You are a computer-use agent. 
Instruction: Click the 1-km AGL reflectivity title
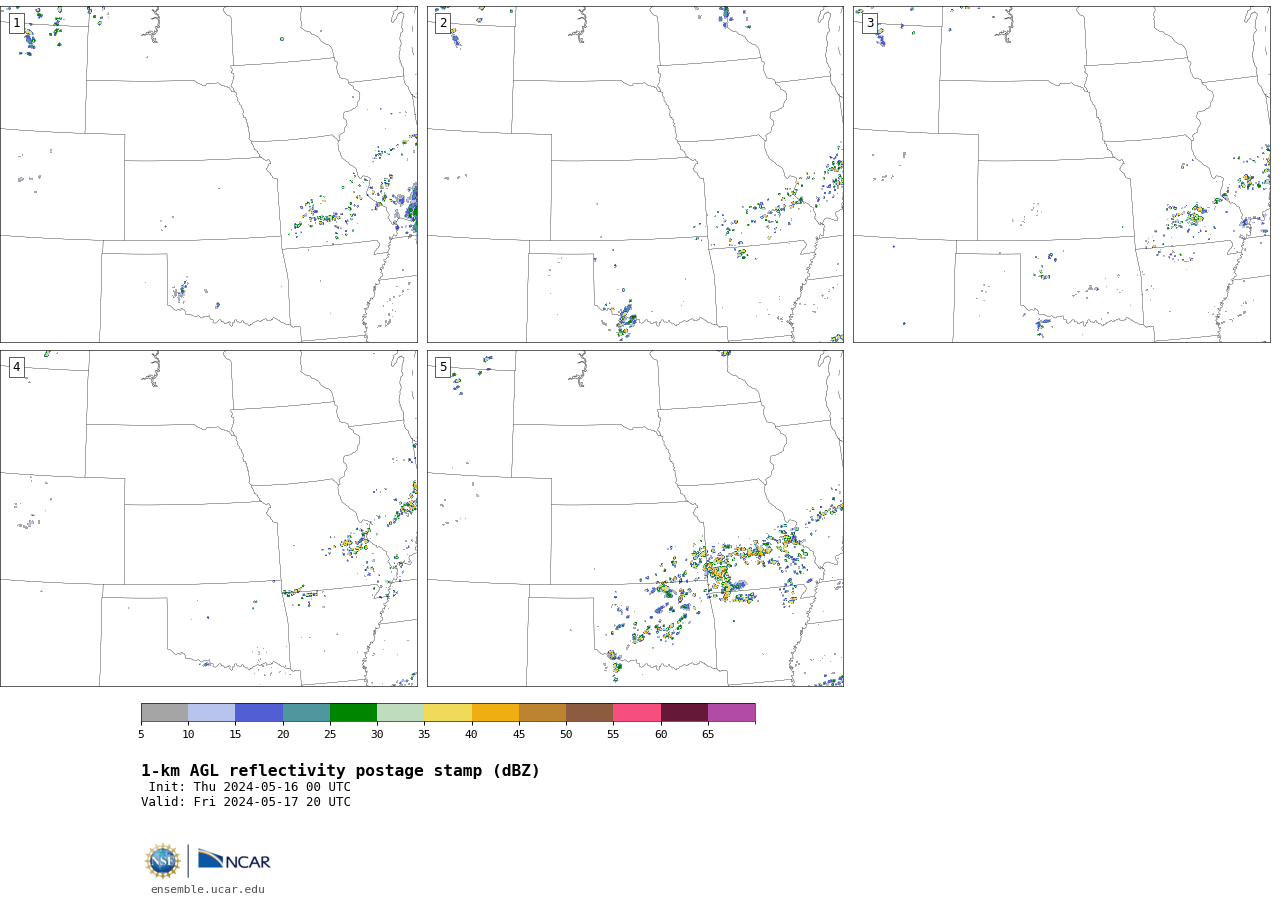[x=340, y=771]
